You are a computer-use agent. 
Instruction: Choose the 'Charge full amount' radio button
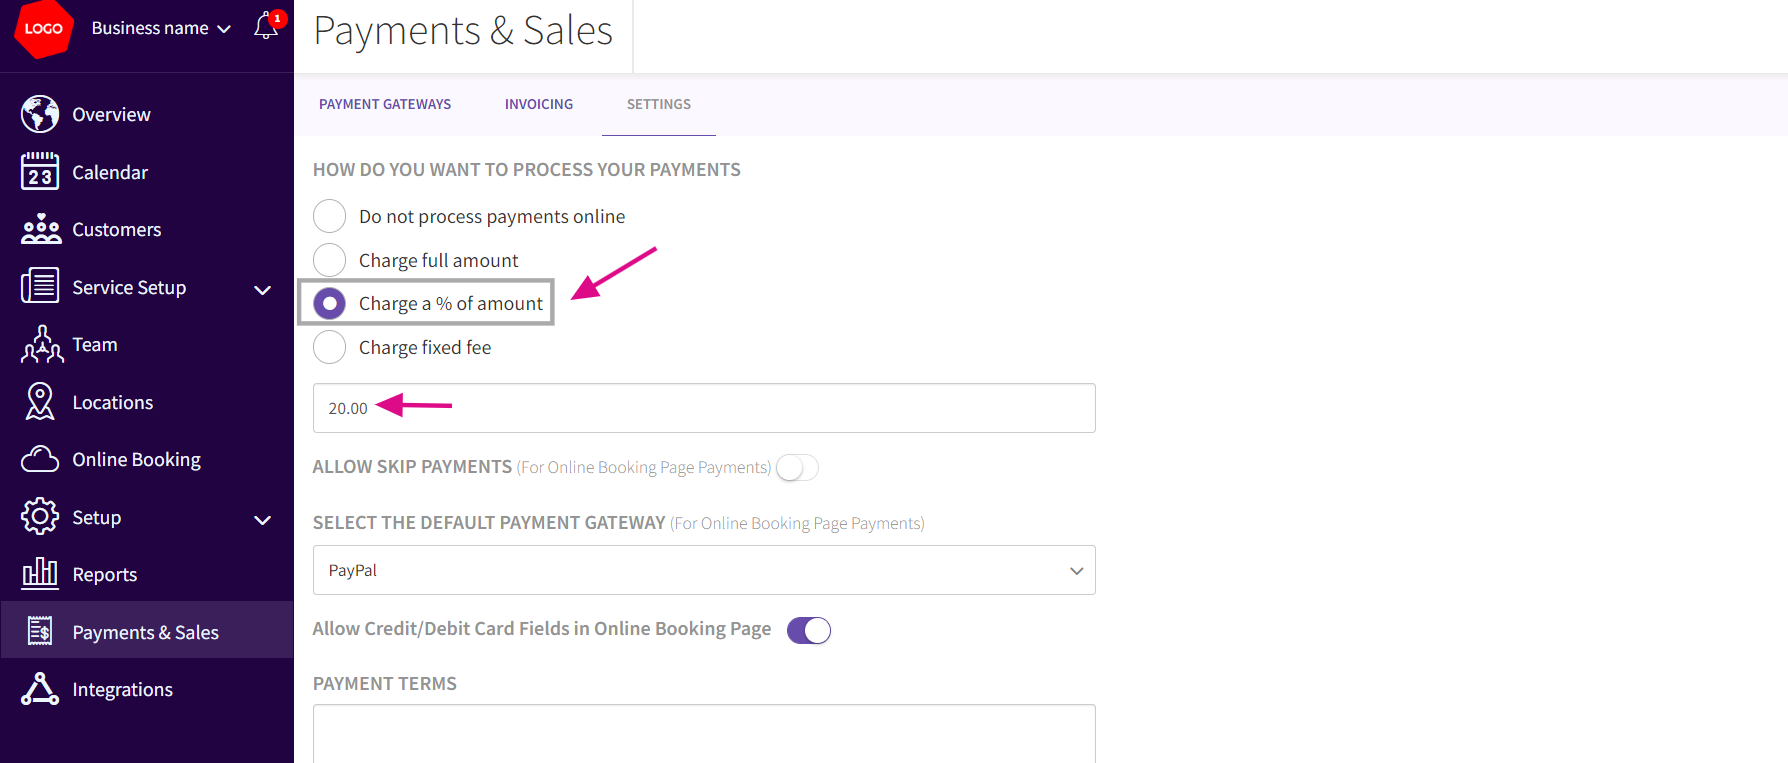[x=330, y=260]
